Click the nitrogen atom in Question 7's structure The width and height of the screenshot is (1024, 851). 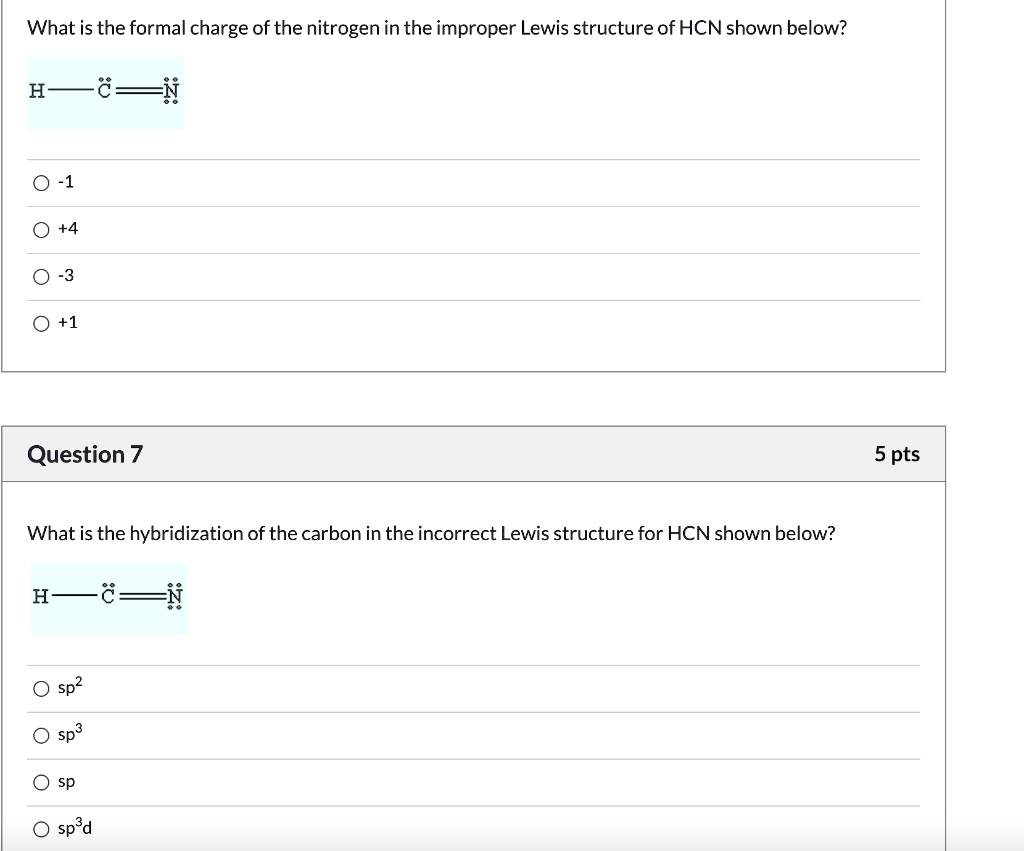[173, 597]
